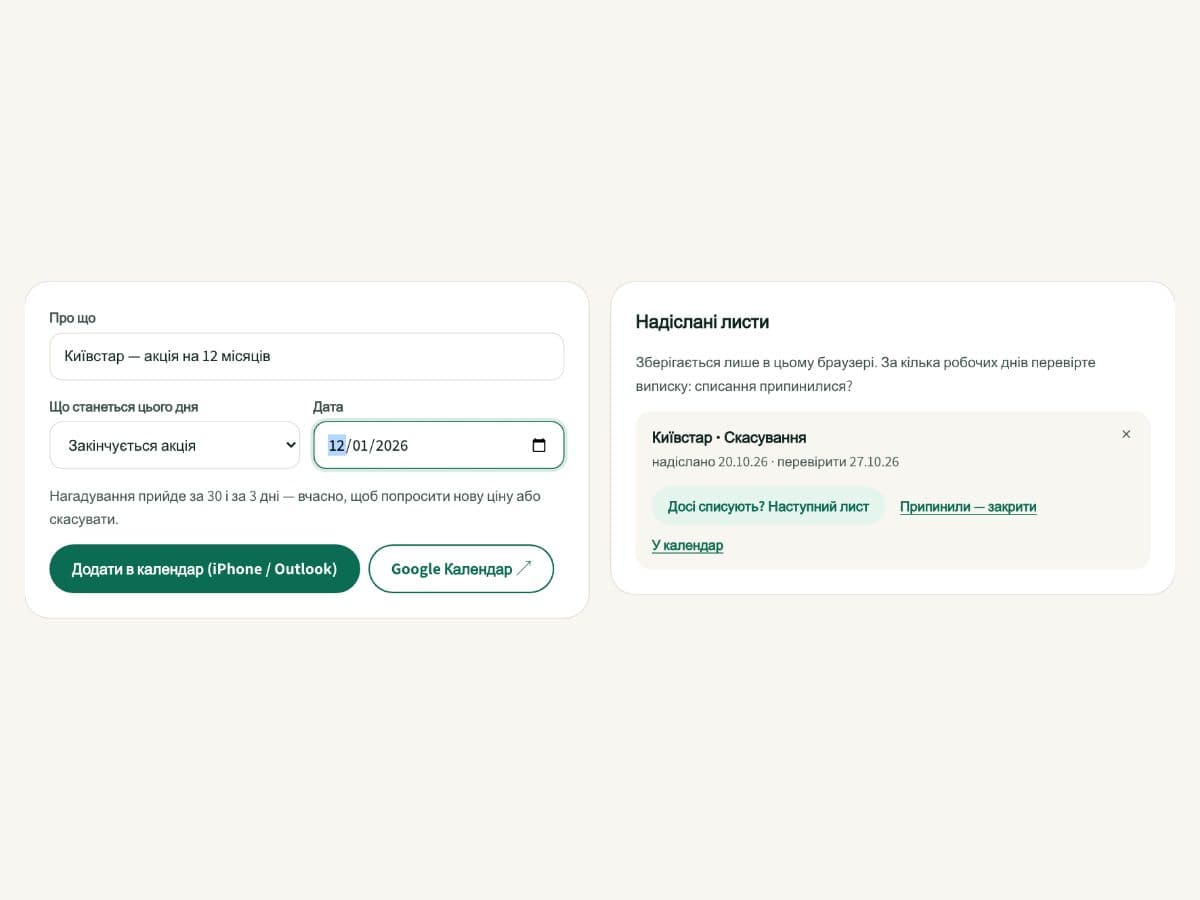
Task: Click the Київстар · Скасування card title
Action: (729, 437)
